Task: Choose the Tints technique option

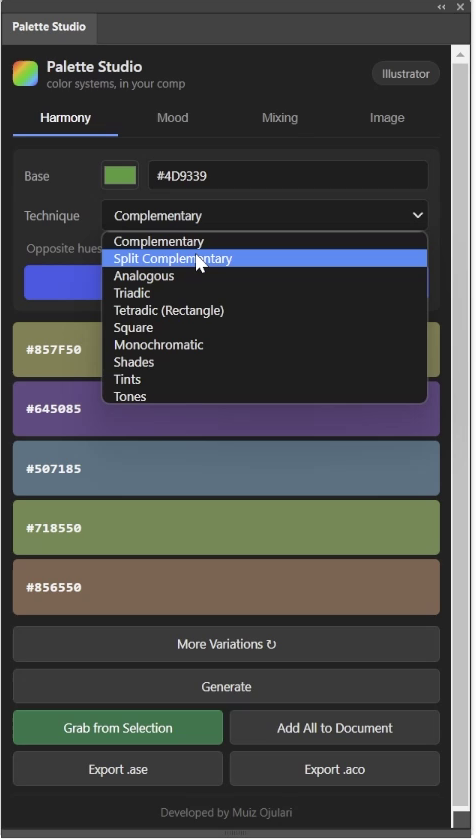Action: (x=265, y=379)
